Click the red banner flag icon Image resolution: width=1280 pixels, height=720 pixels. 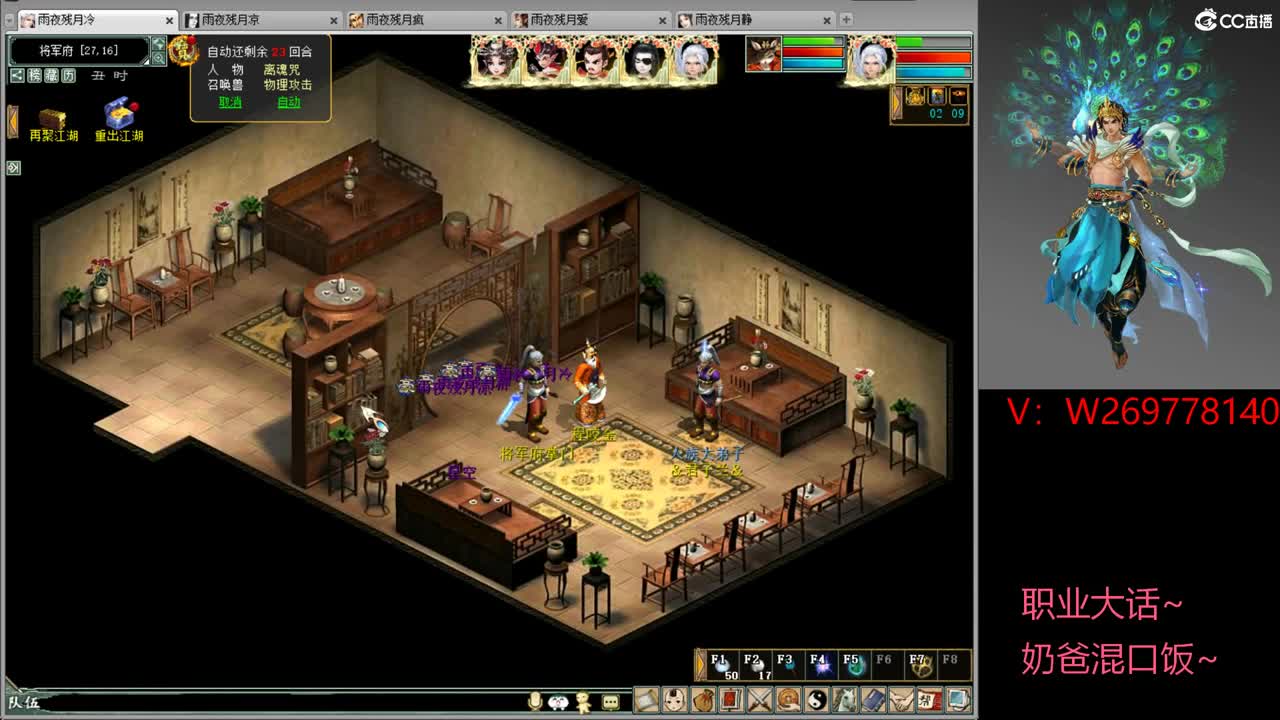click(732, 700)
